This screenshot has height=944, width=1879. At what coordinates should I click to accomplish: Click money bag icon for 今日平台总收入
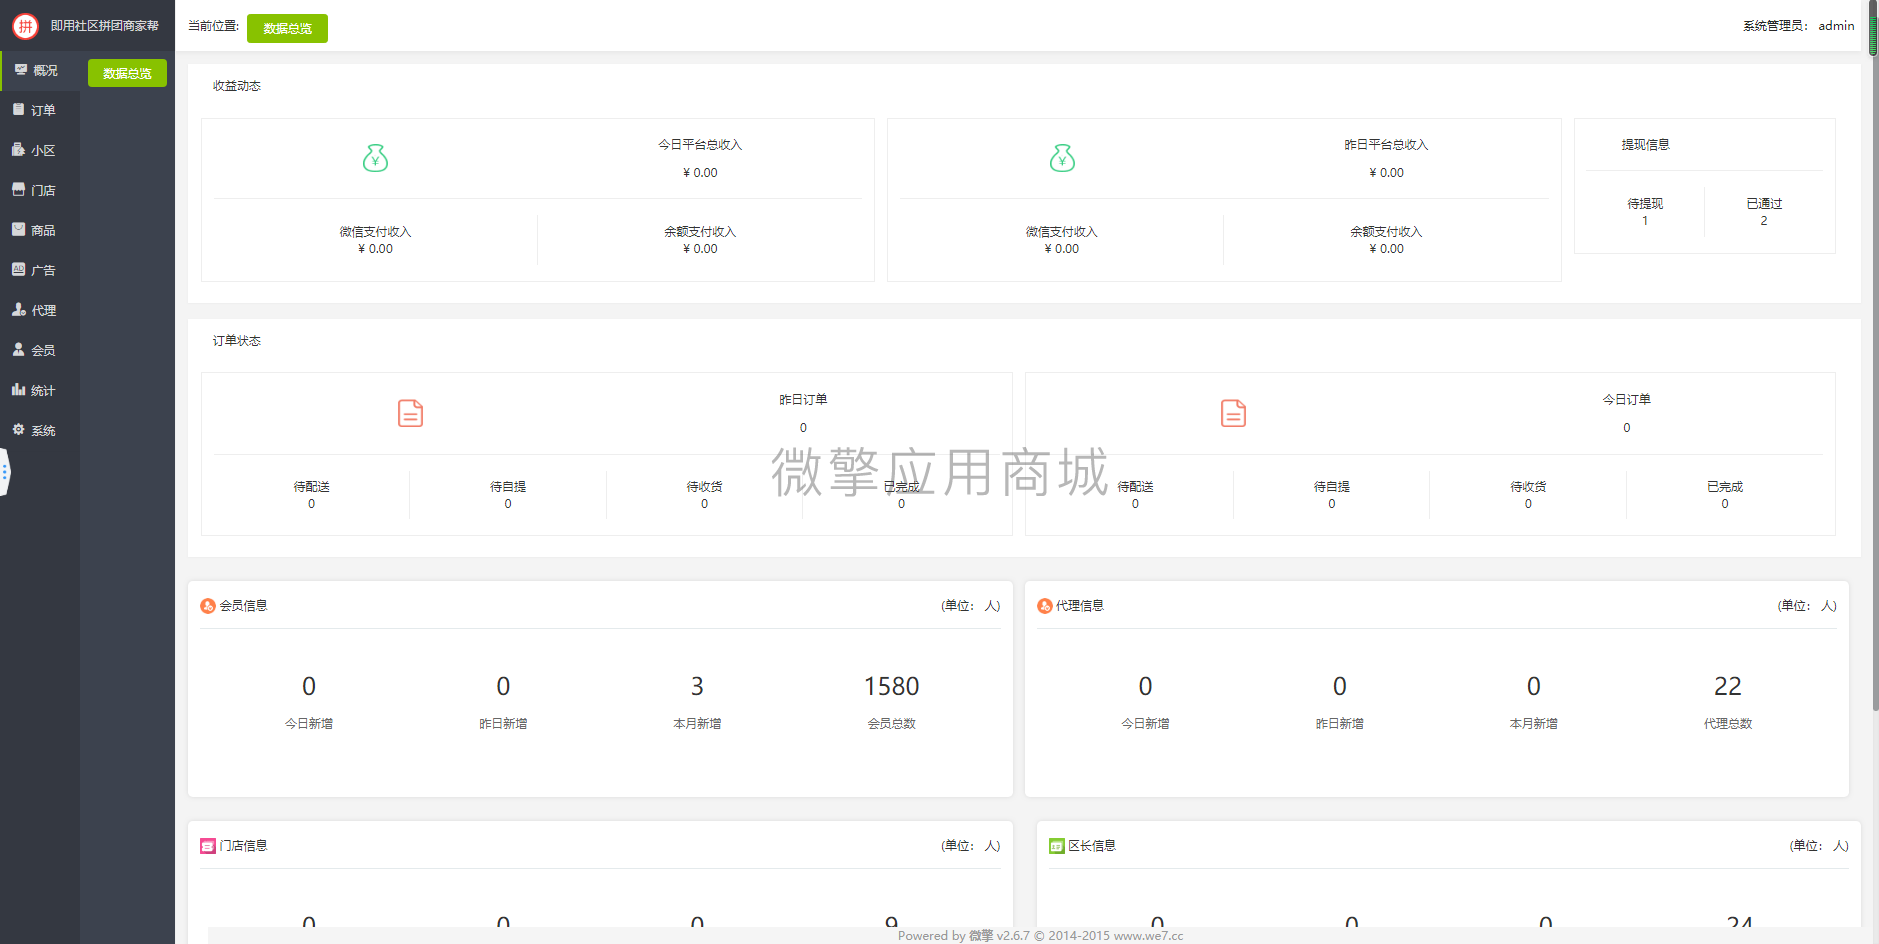coord(375,158)
